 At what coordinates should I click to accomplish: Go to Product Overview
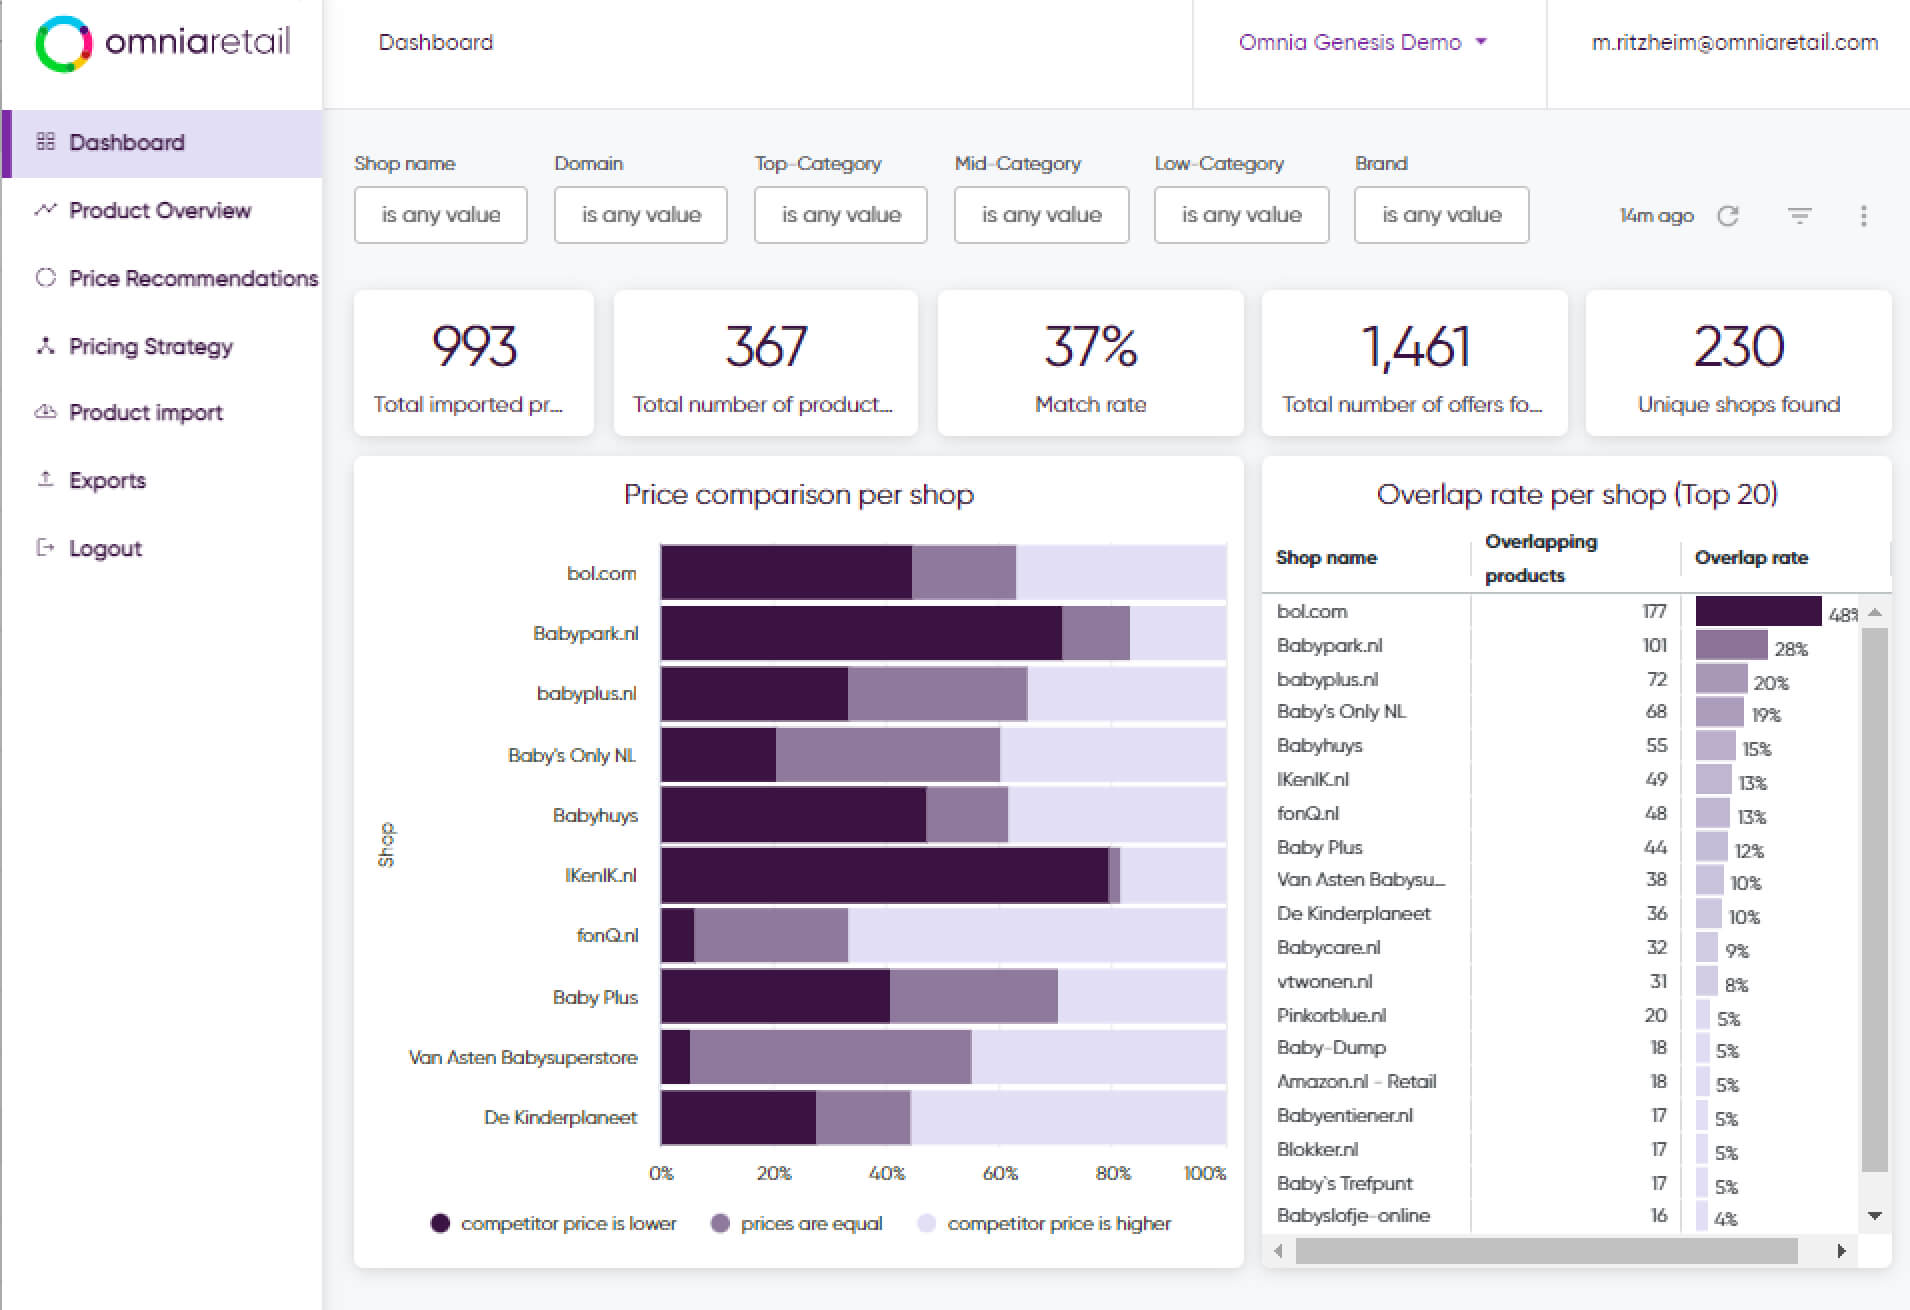[x=160, y=210]
